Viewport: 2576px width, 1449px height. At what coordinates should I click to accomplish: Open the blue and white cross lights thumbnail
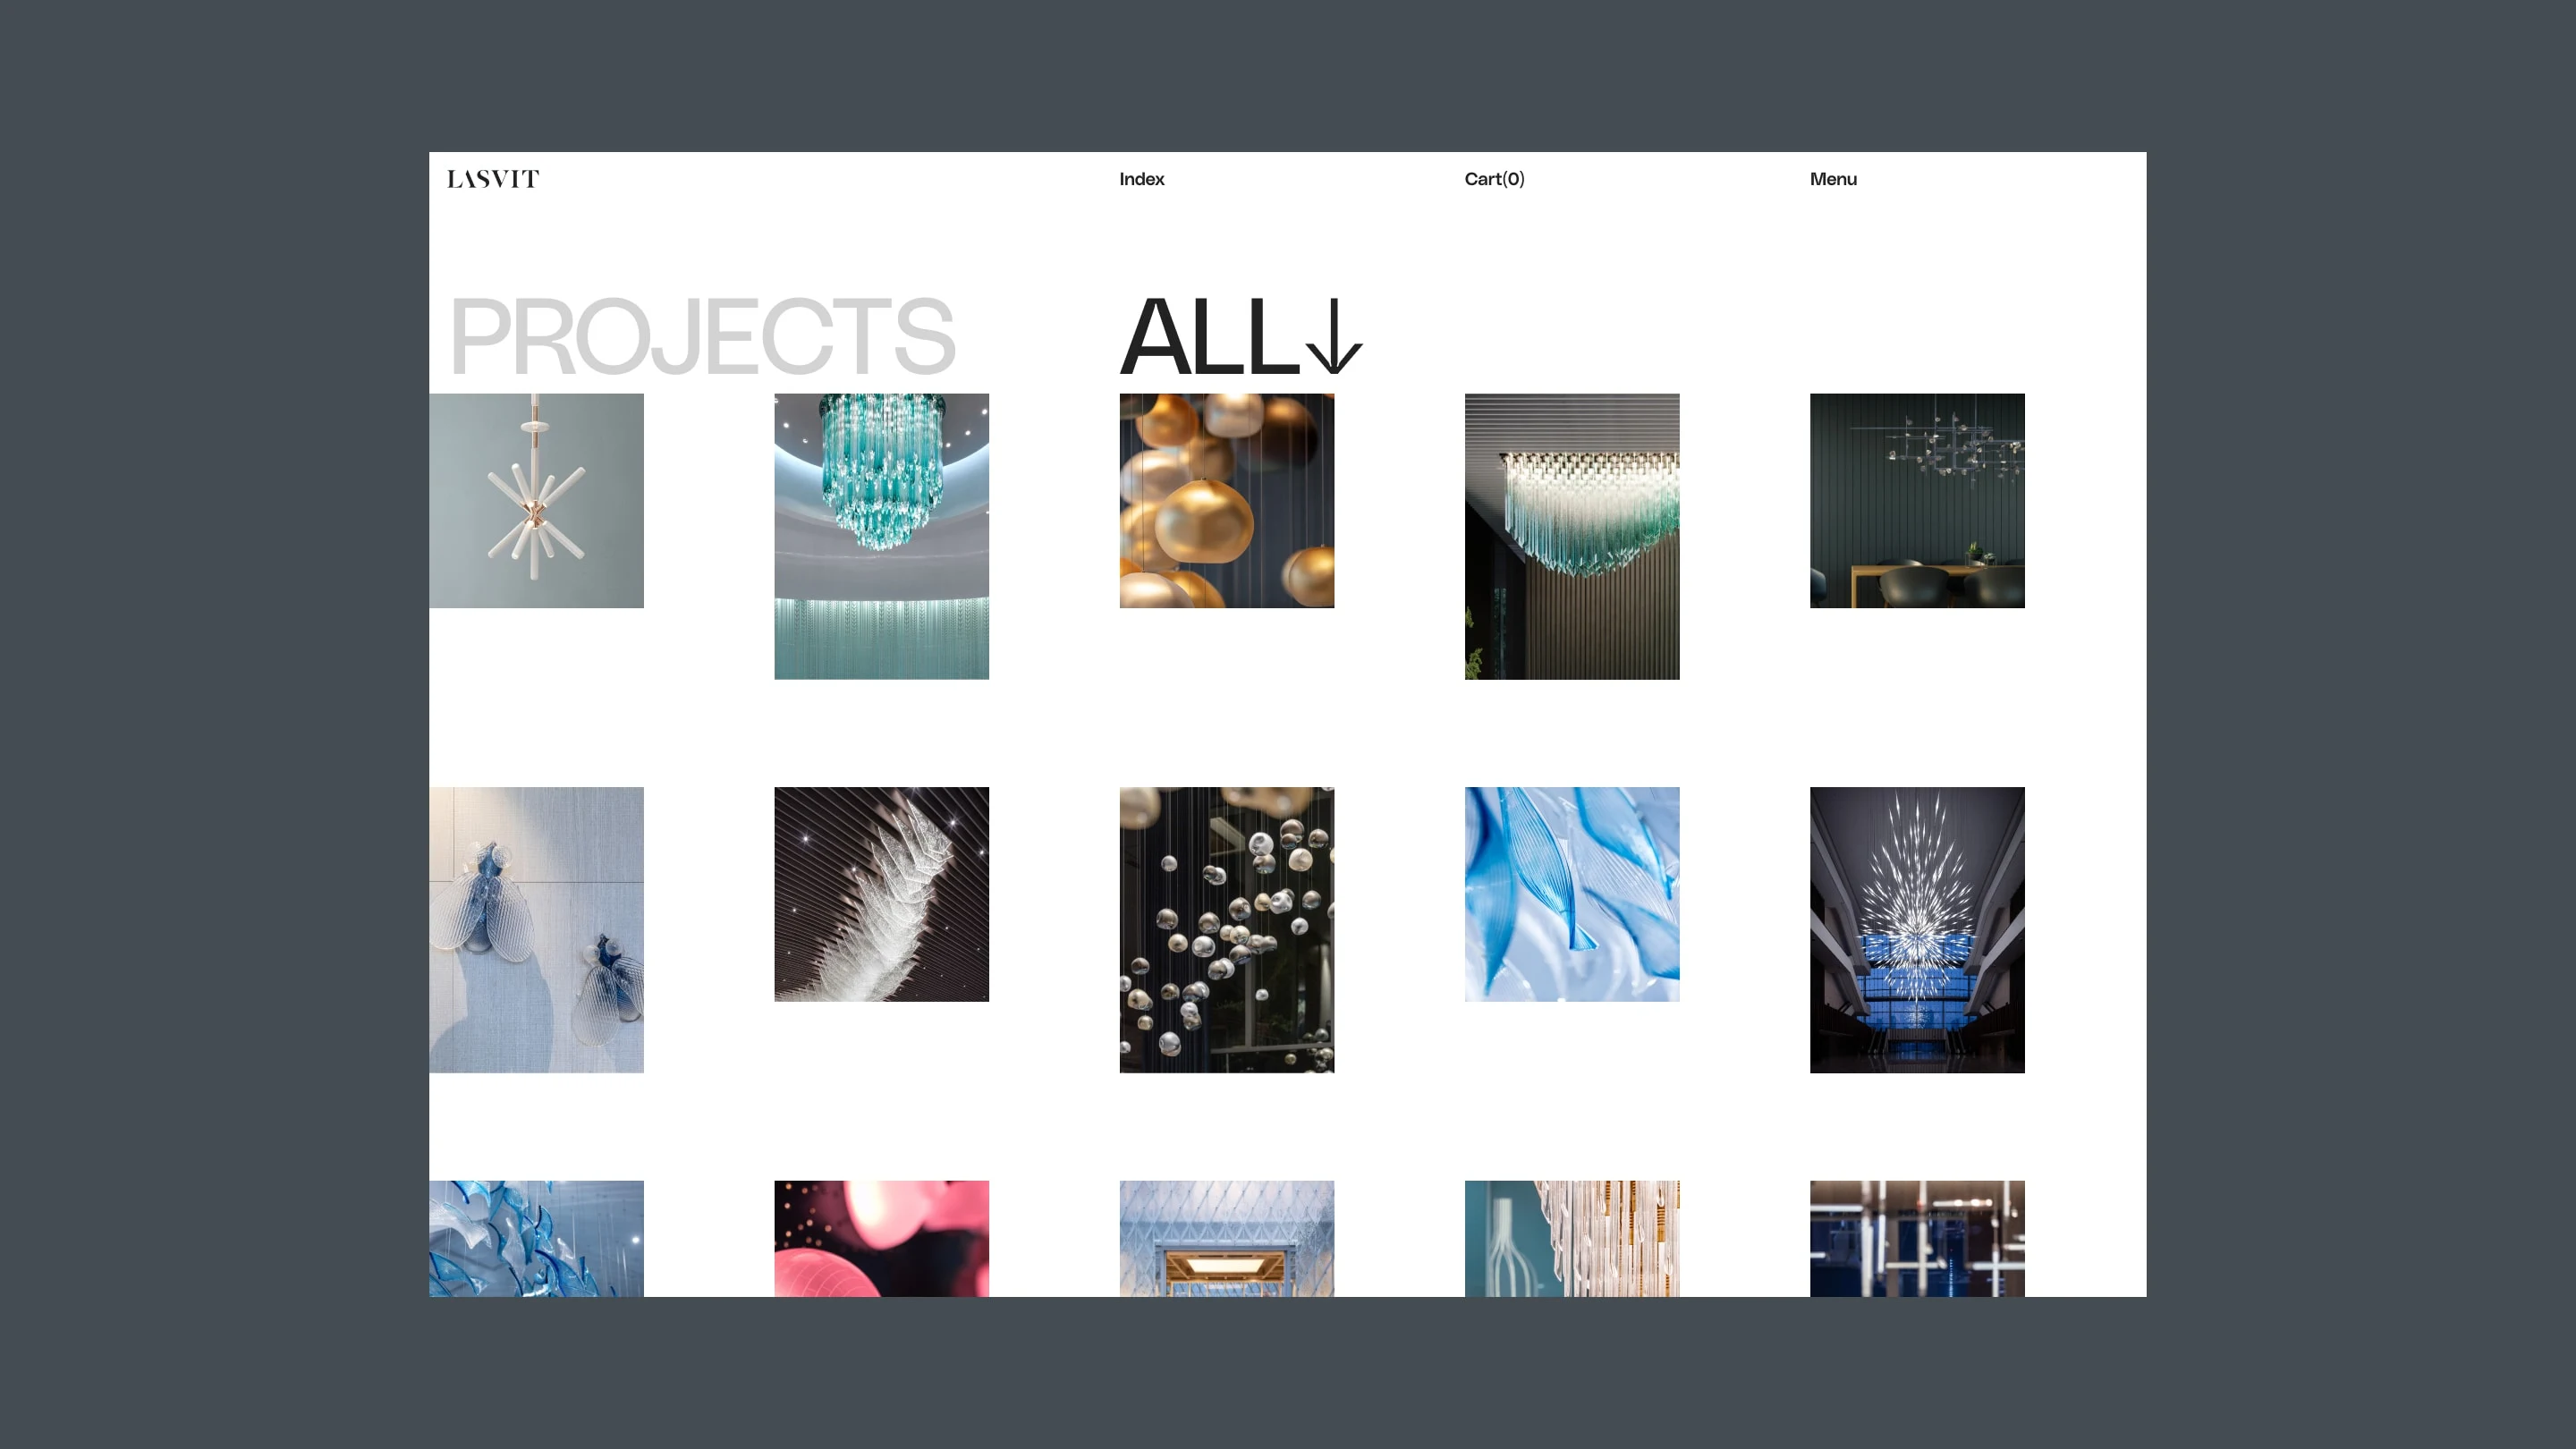1916,1238
